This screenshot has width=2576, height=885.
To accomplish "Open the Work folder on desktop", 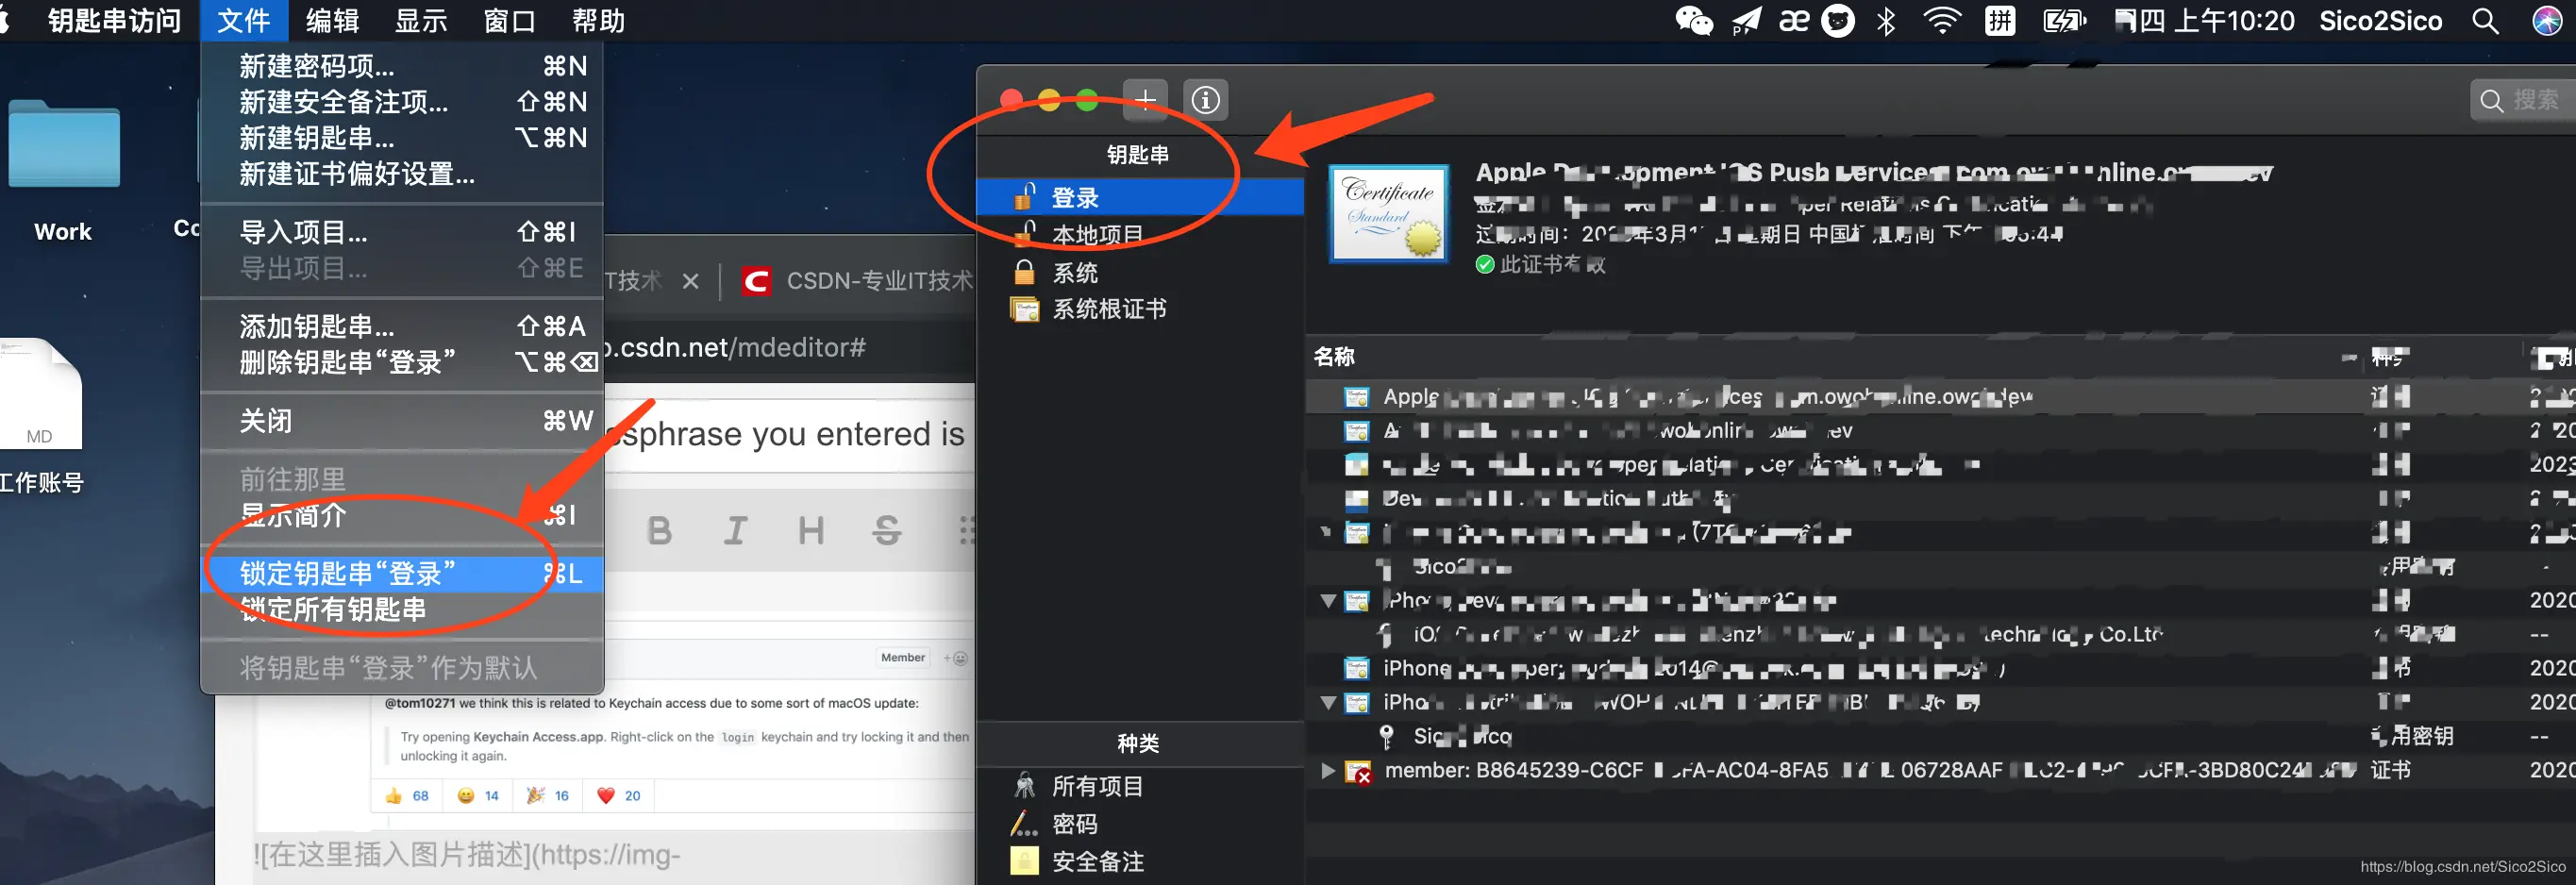I will 63,145.
